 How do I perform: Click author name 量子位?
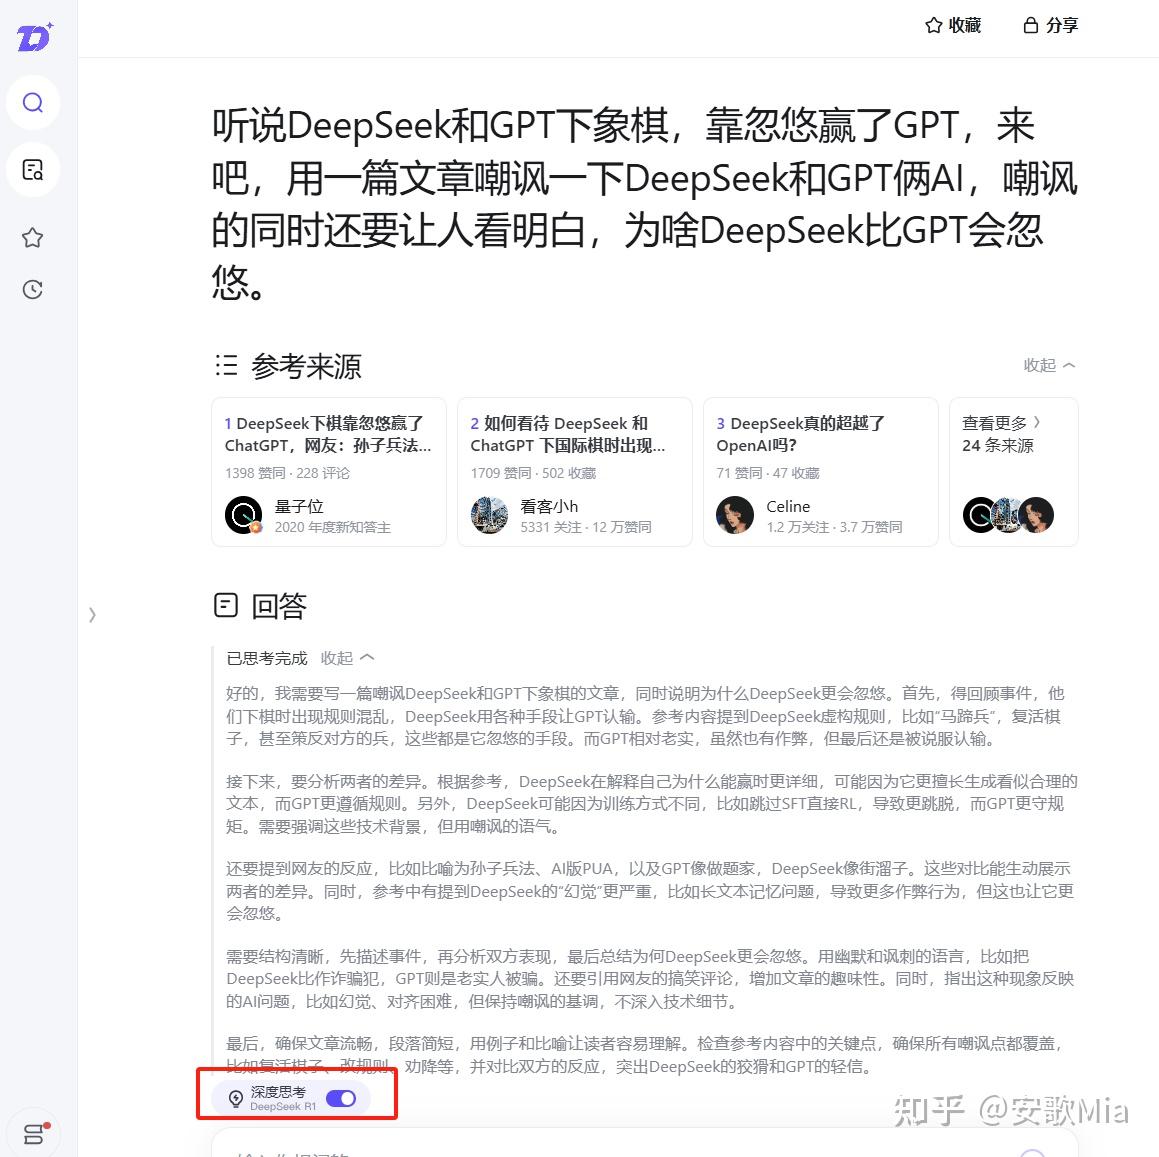coord(299,506)
